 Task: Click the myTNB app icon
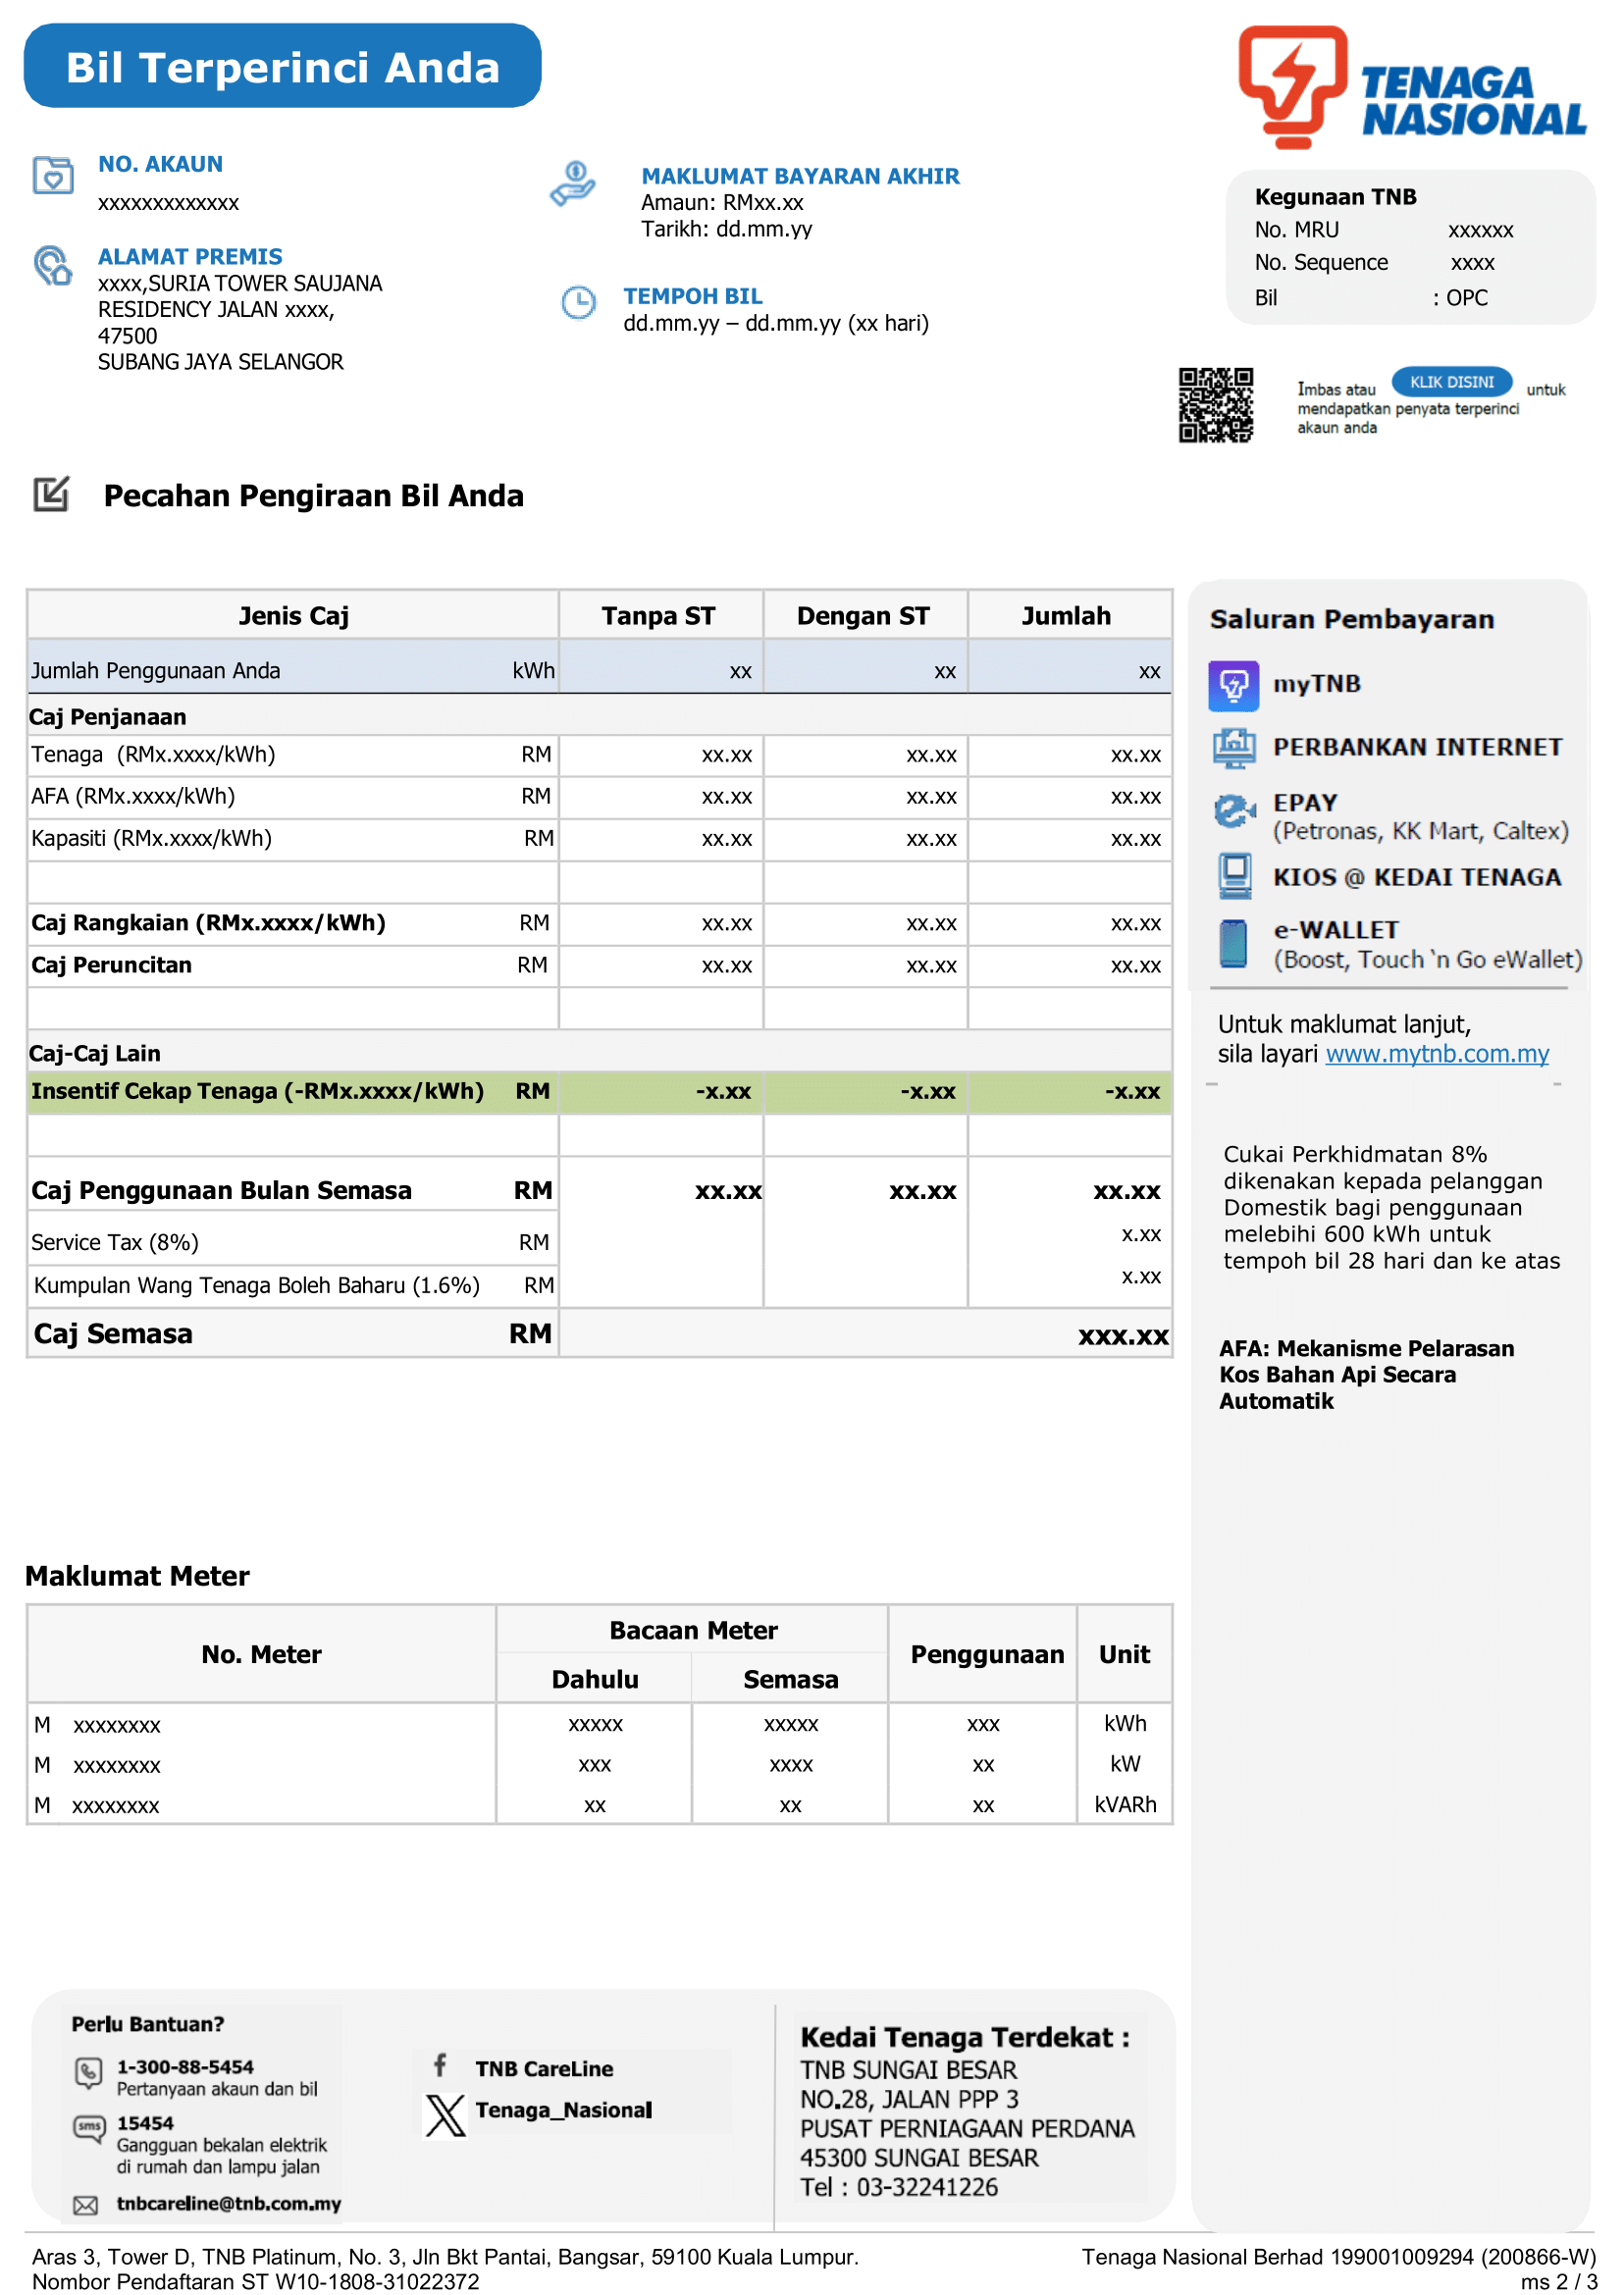click(1233, 686)
